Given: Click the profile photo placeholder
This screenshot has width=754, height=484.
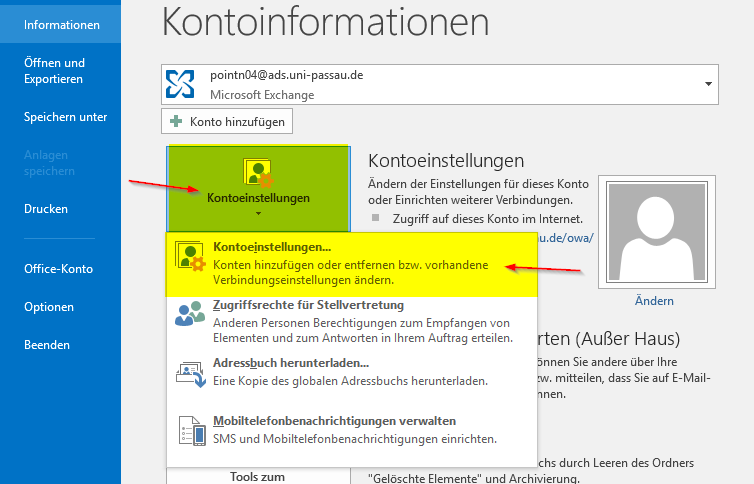Looking at the screenshot, I should click(x=657, y=232).
